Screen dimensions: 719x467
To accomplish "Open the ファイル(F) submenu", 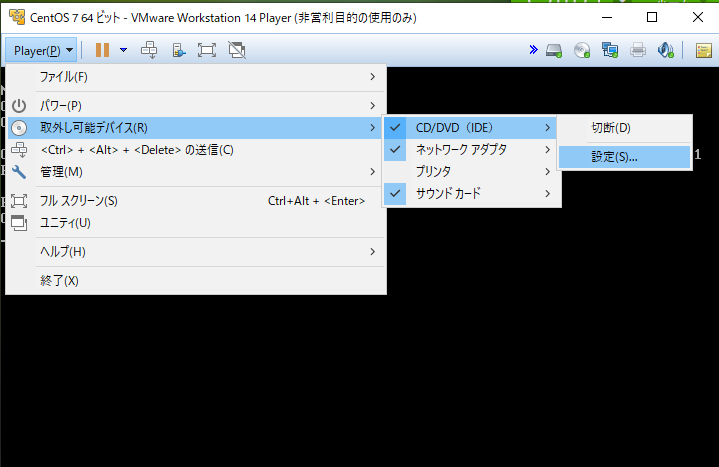I will (x=196, y=77).
